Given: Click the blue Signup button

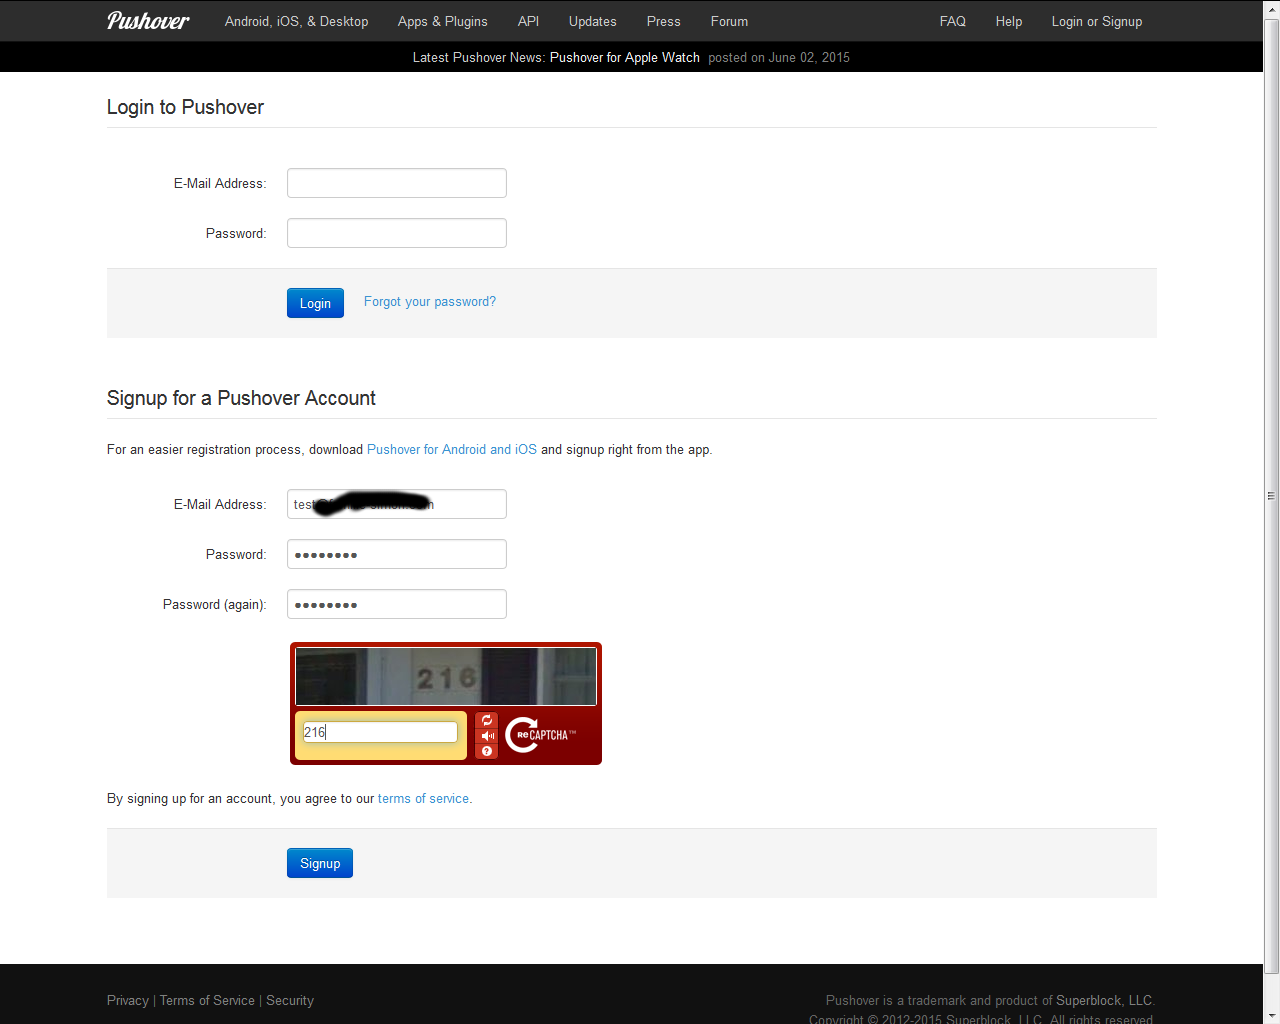Looking at the screenshot, I should click(x=320, y=863).
